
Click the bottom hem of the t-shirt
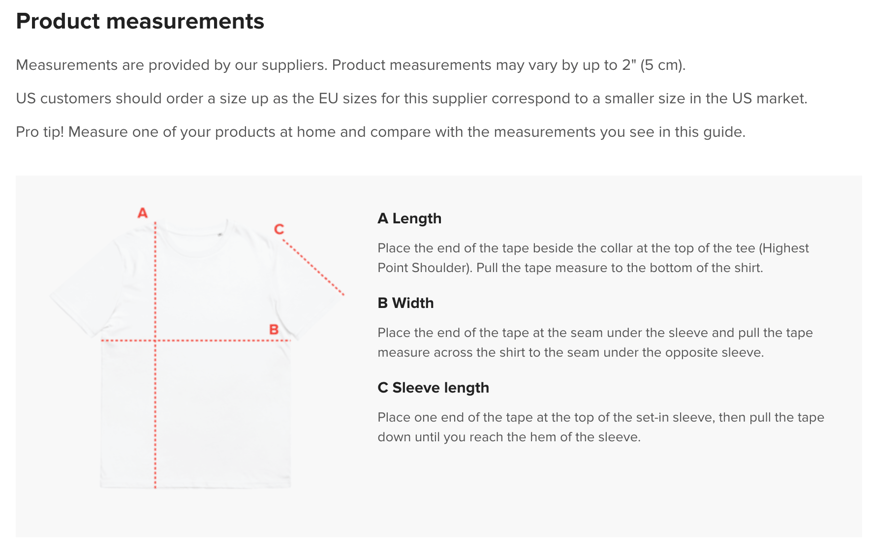point(196,485)
